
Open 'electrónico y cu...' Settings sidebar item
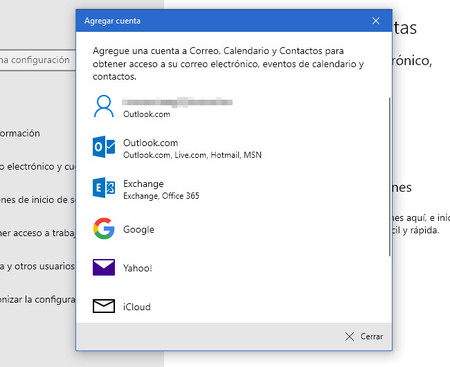coord(37,166)
